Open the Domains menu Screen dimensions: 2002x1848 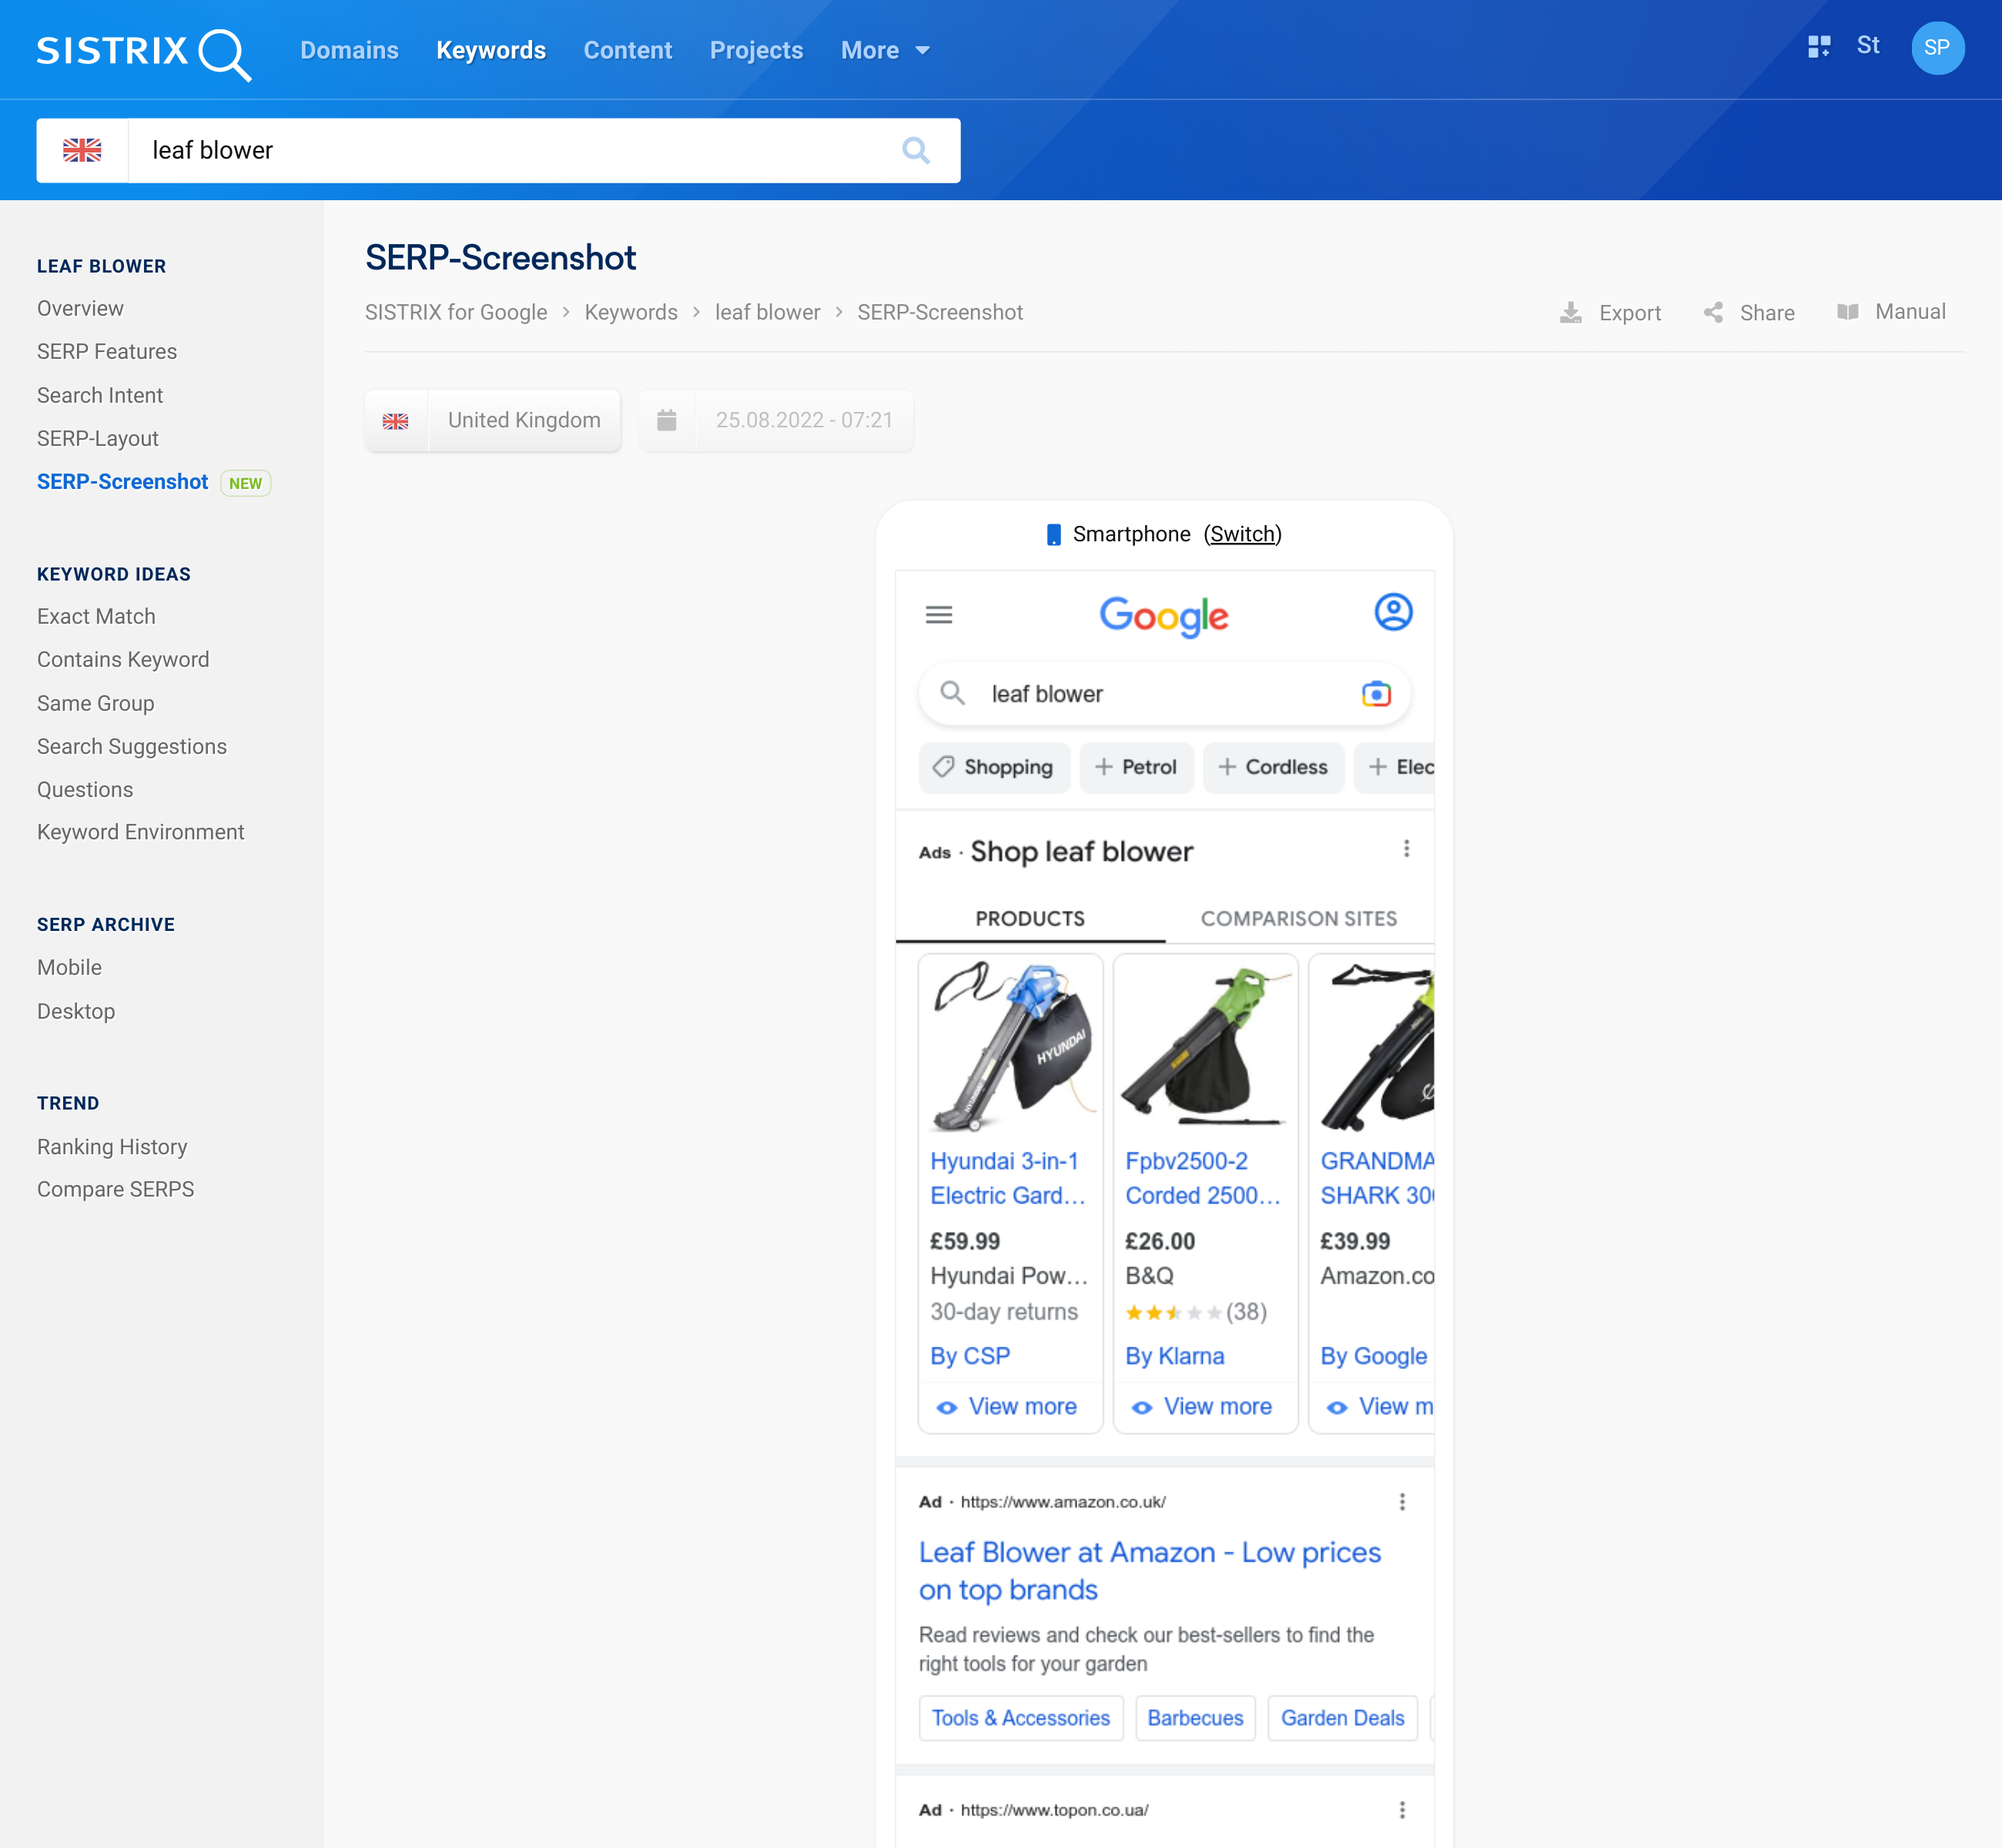click(349, 51)
